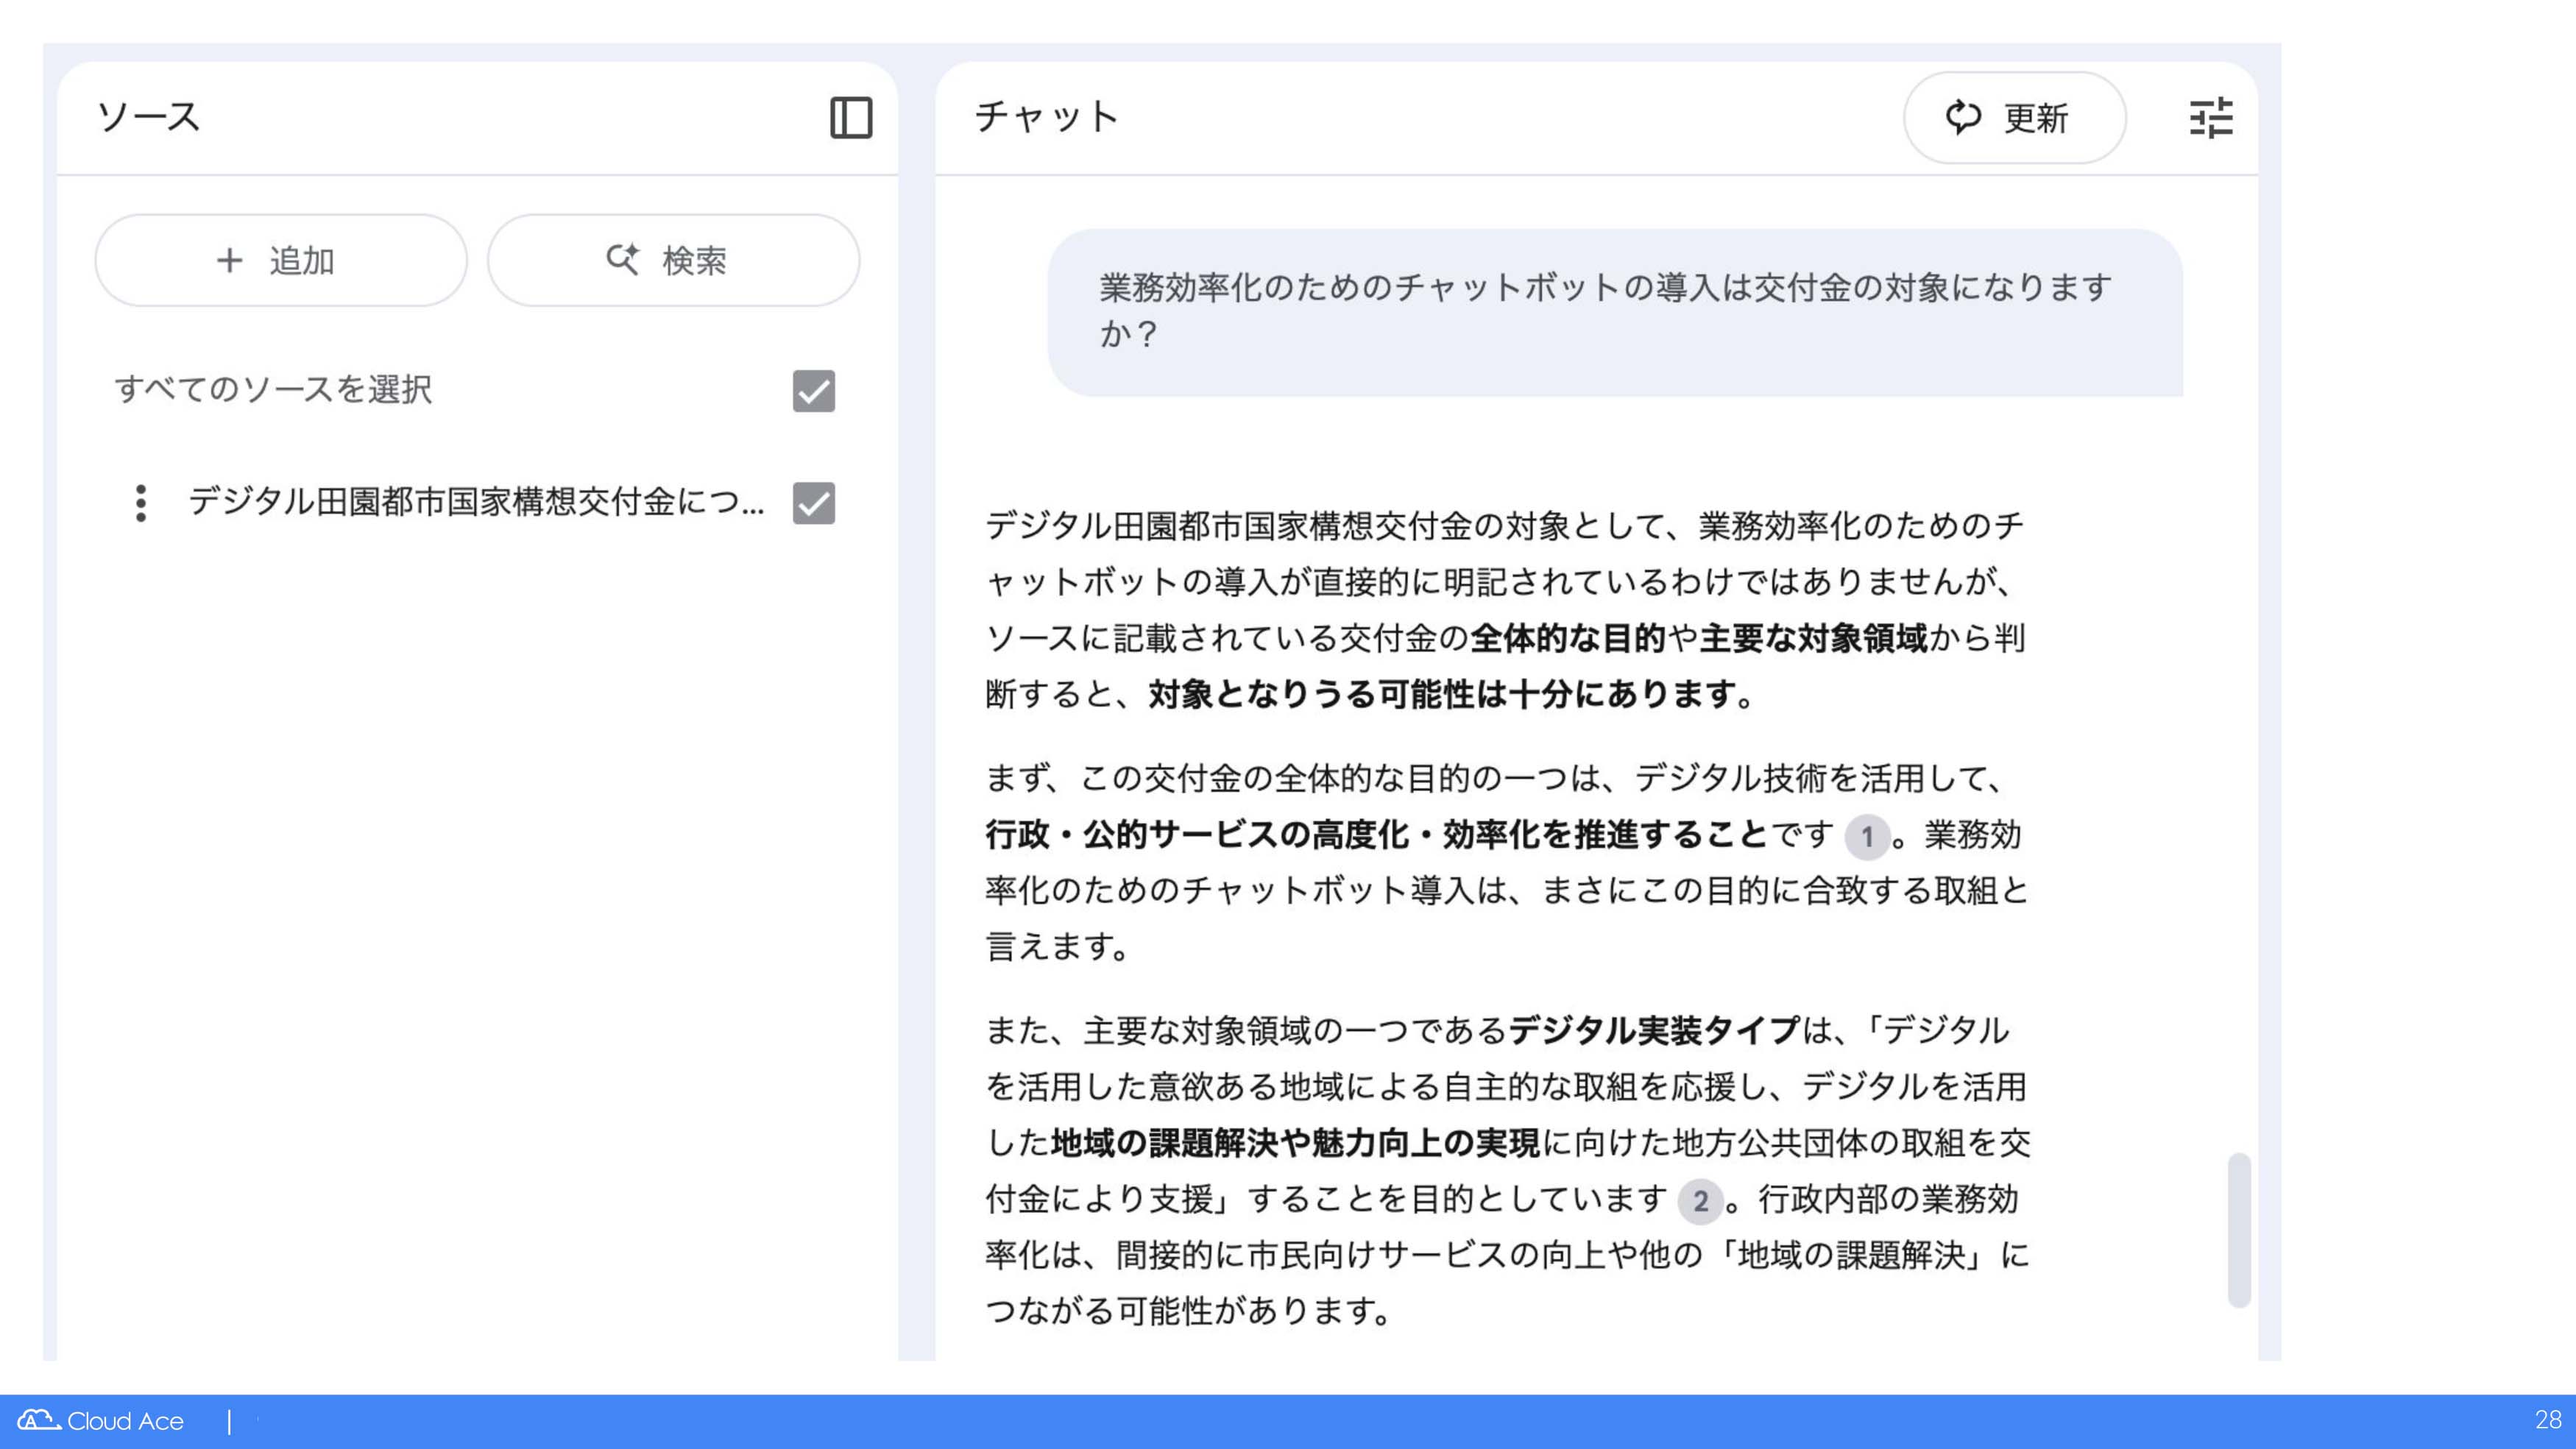This screenshot has height=1449, width=2576.
Task: Open chat settings sliders icon
Action: [2210, 118]
